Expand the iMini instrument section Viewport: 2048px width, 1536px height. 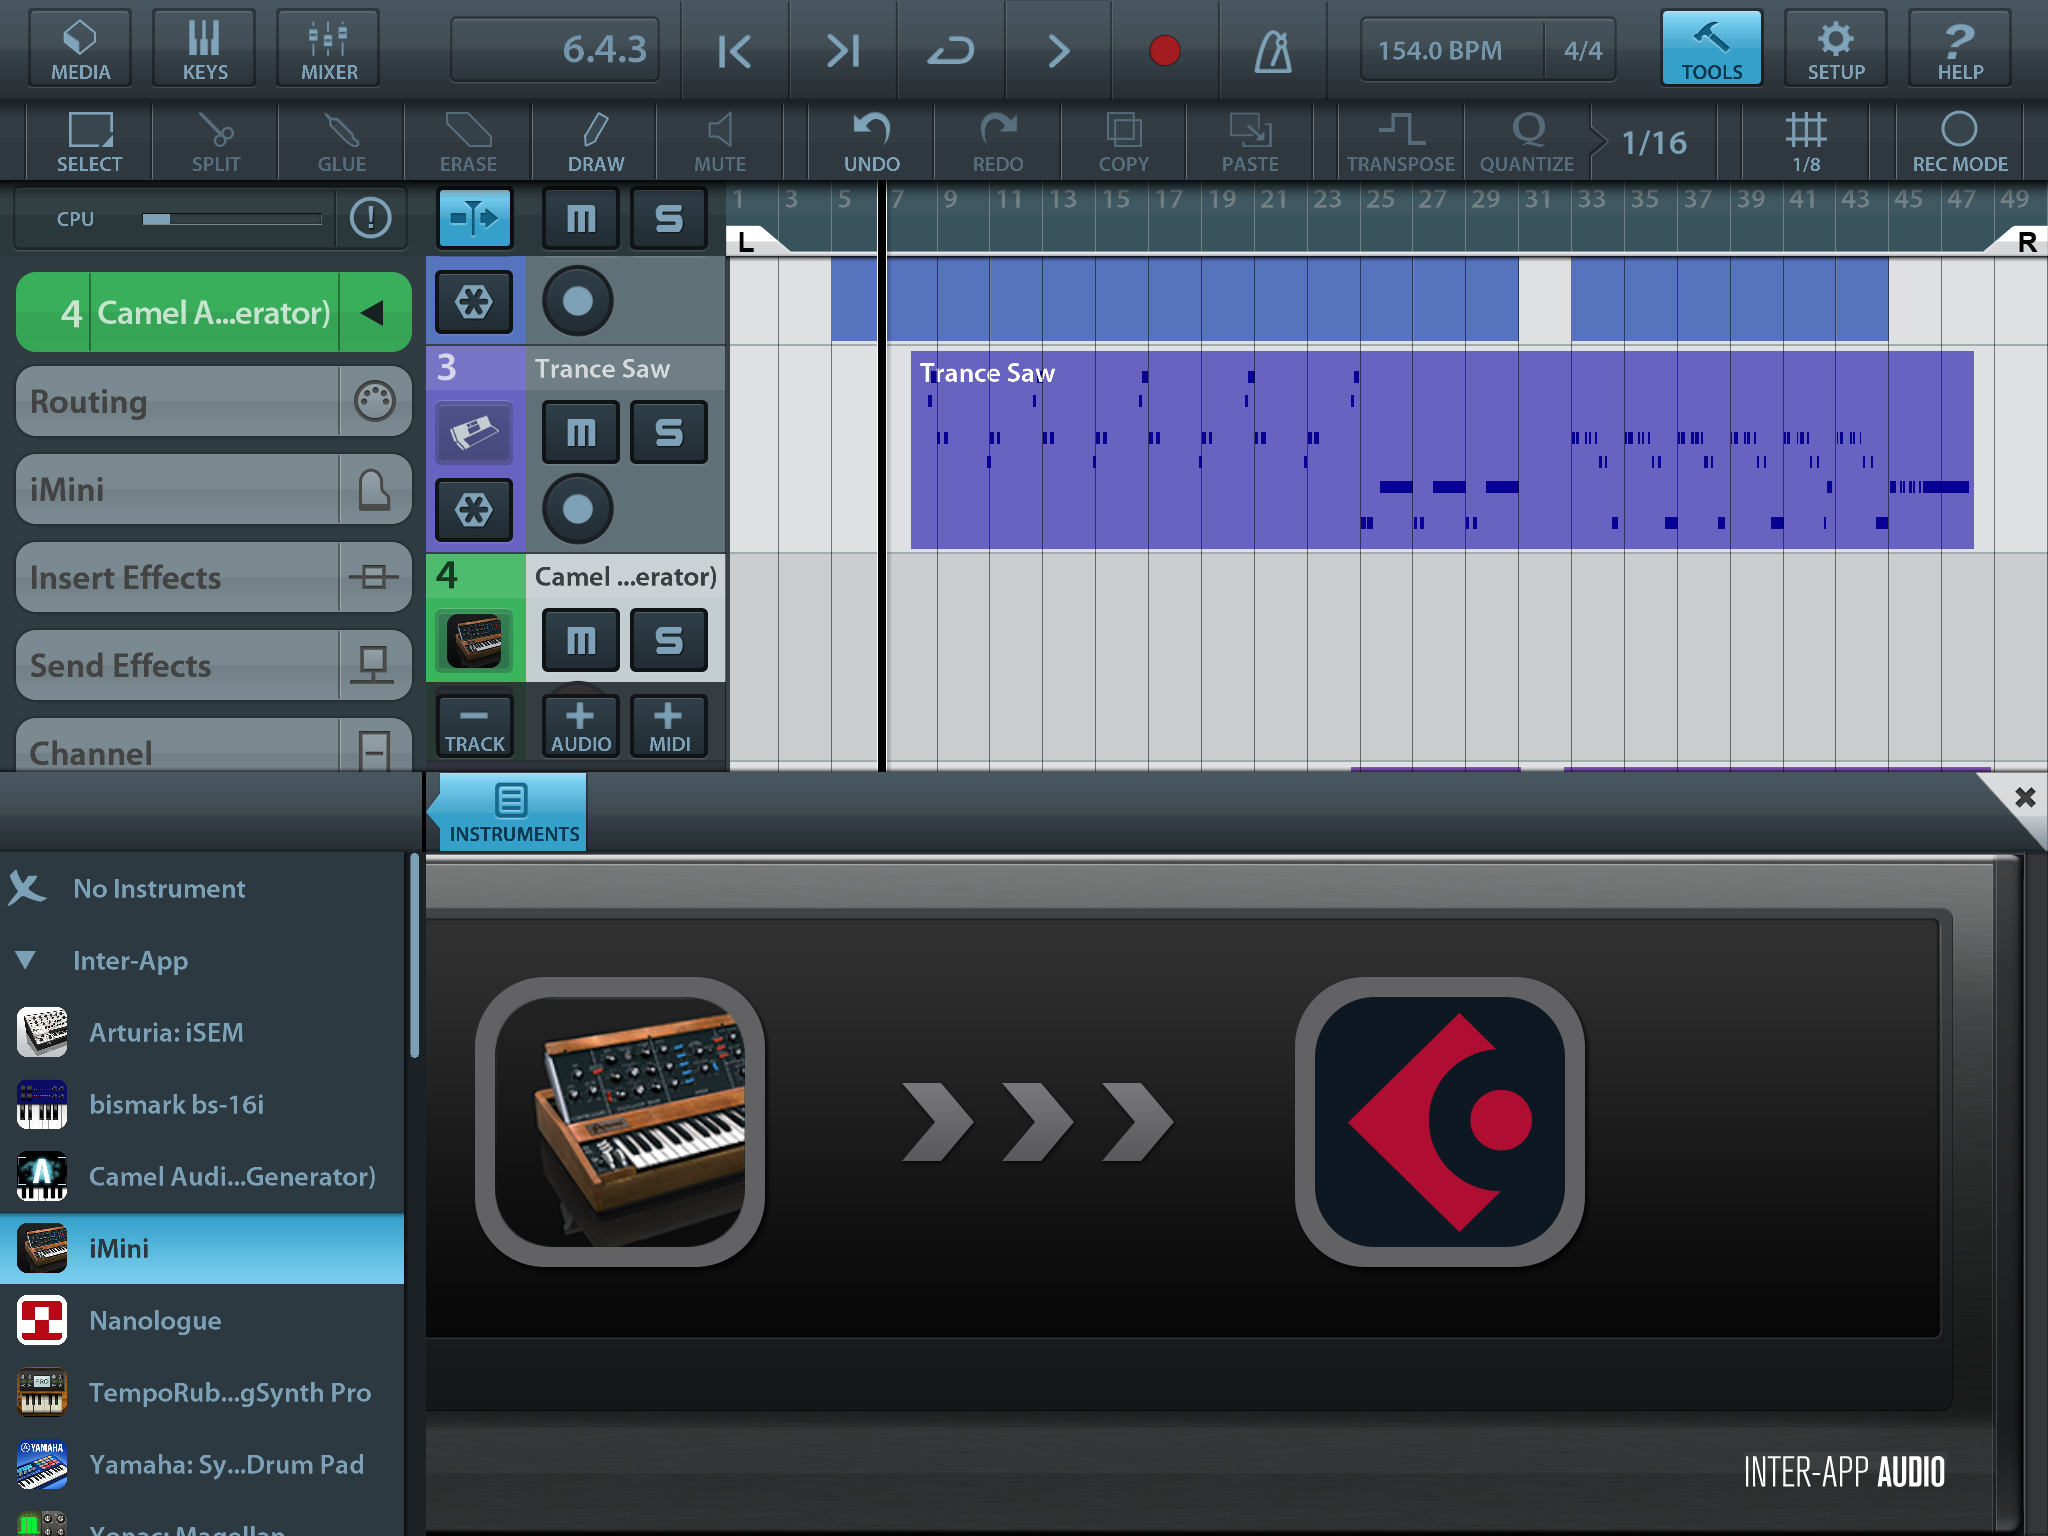coord(214,489)
